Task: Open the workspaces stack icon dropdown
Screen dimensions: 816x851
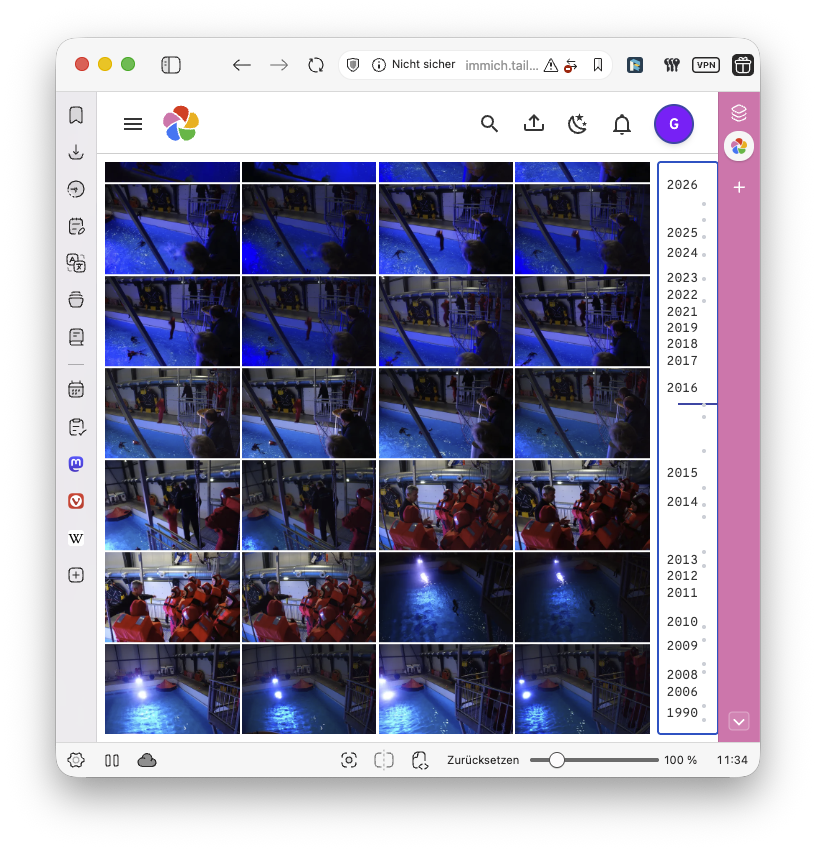Action: coord(739,112)
